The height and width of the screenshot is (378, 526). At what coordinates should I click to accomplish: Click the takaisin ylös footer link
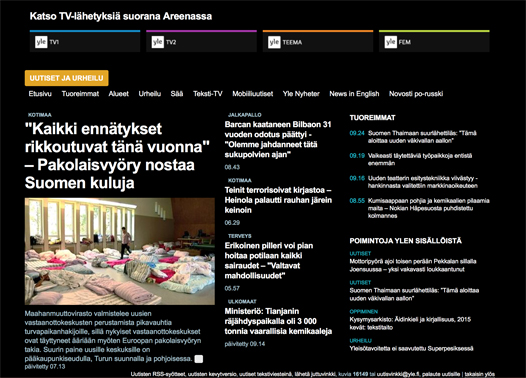[480, 374]
